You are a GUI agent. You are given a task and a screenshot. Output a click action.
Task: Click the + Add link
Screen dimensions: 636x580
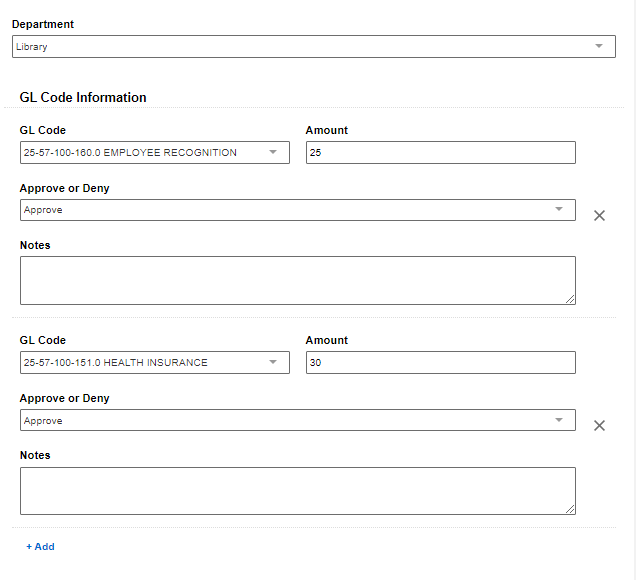[40, 547]
